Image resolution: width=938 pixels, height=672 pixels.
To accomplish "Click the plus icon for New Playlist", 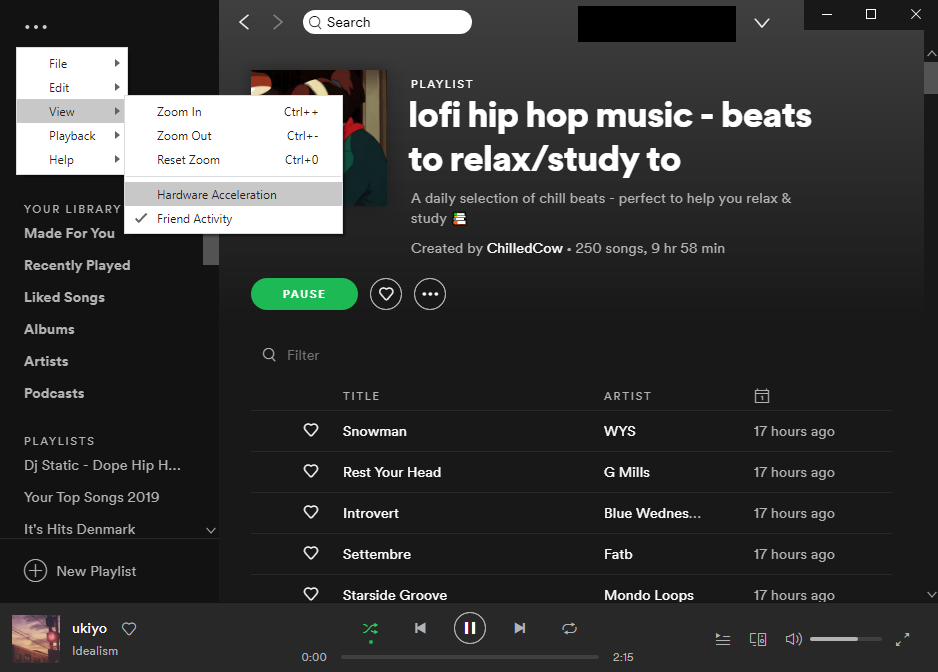I will [x=35, y=571].
